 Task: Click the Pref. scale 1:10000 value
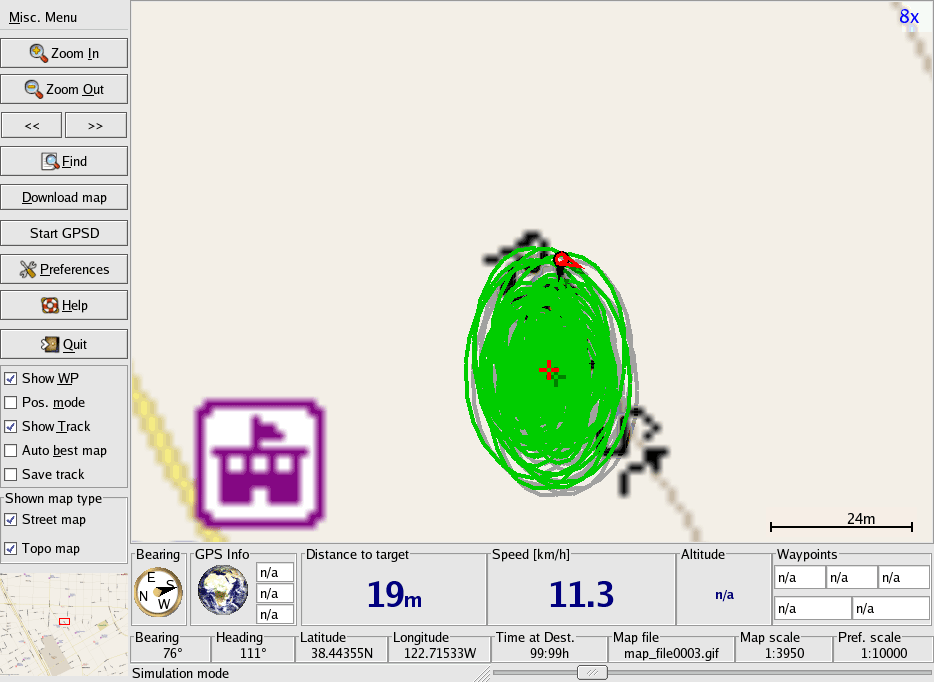(x=884, y=653)
